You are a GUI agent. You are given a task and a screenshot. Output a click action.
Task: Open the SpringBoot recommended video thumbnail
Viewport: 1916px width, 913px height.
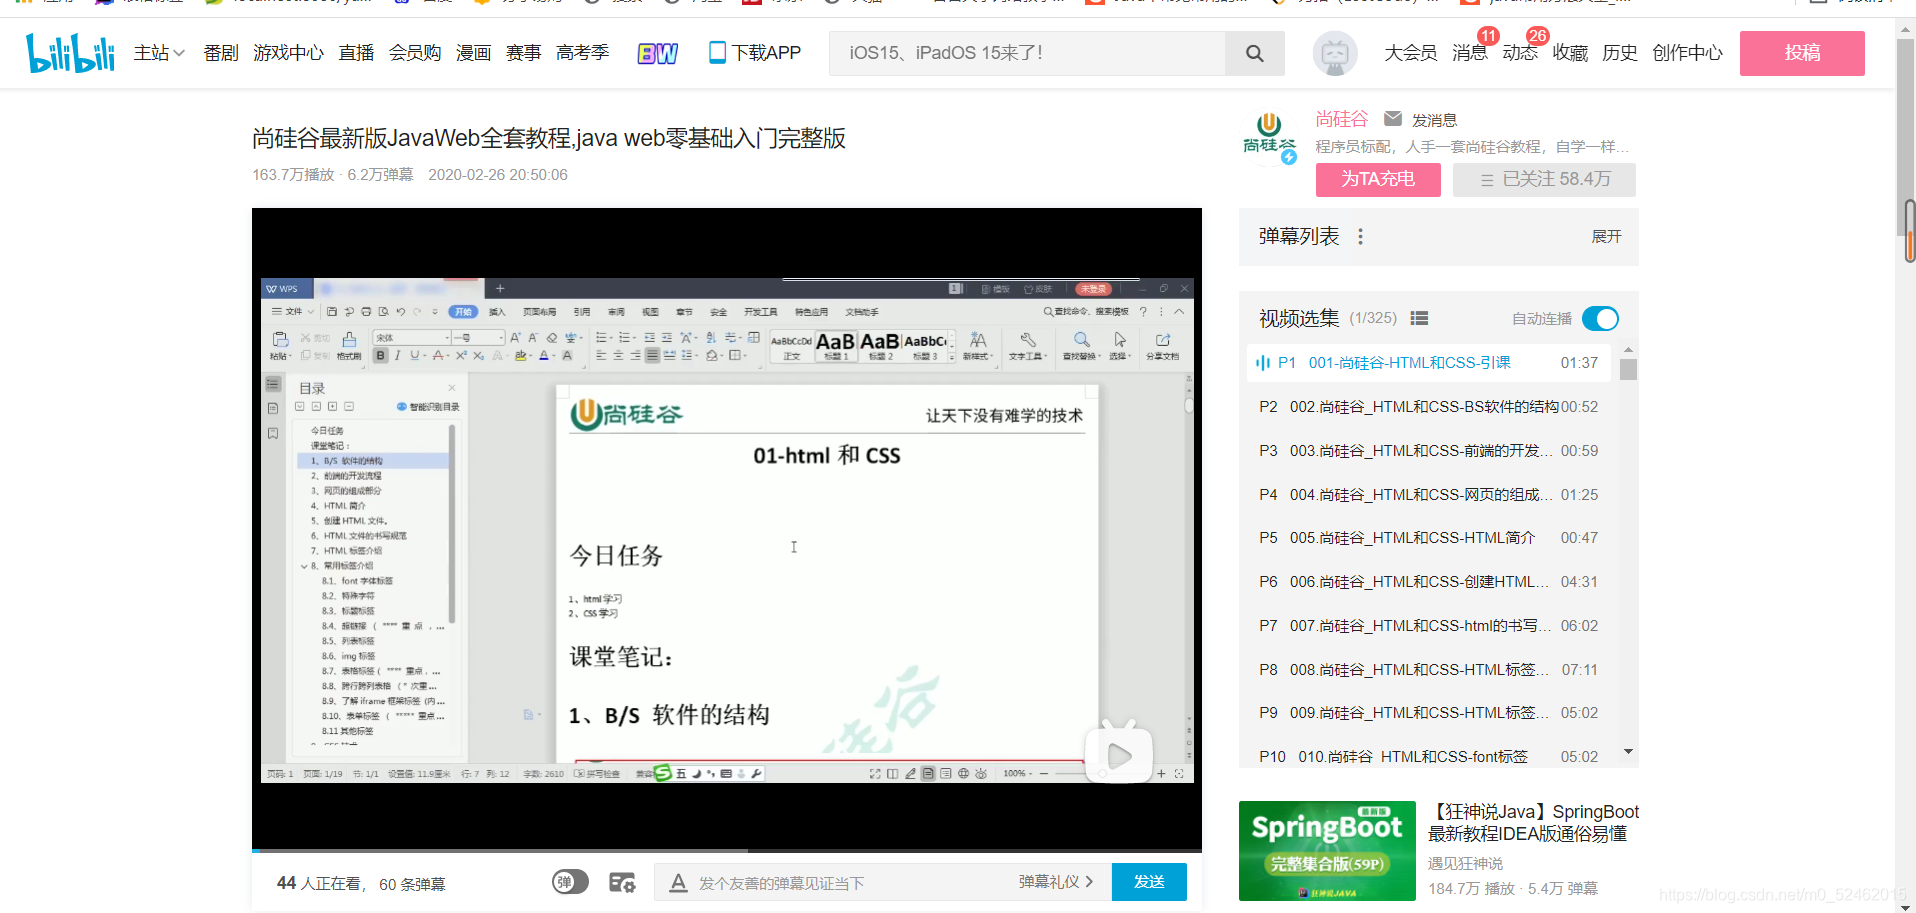[1327, 851]
